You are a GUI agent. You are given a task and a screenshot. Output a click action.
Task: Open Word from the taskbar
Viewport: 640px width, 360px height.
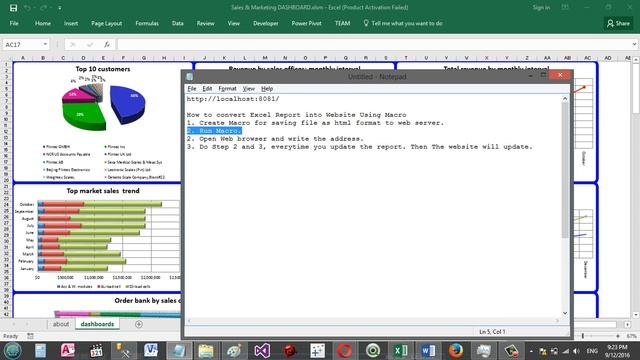coord(428,351)
